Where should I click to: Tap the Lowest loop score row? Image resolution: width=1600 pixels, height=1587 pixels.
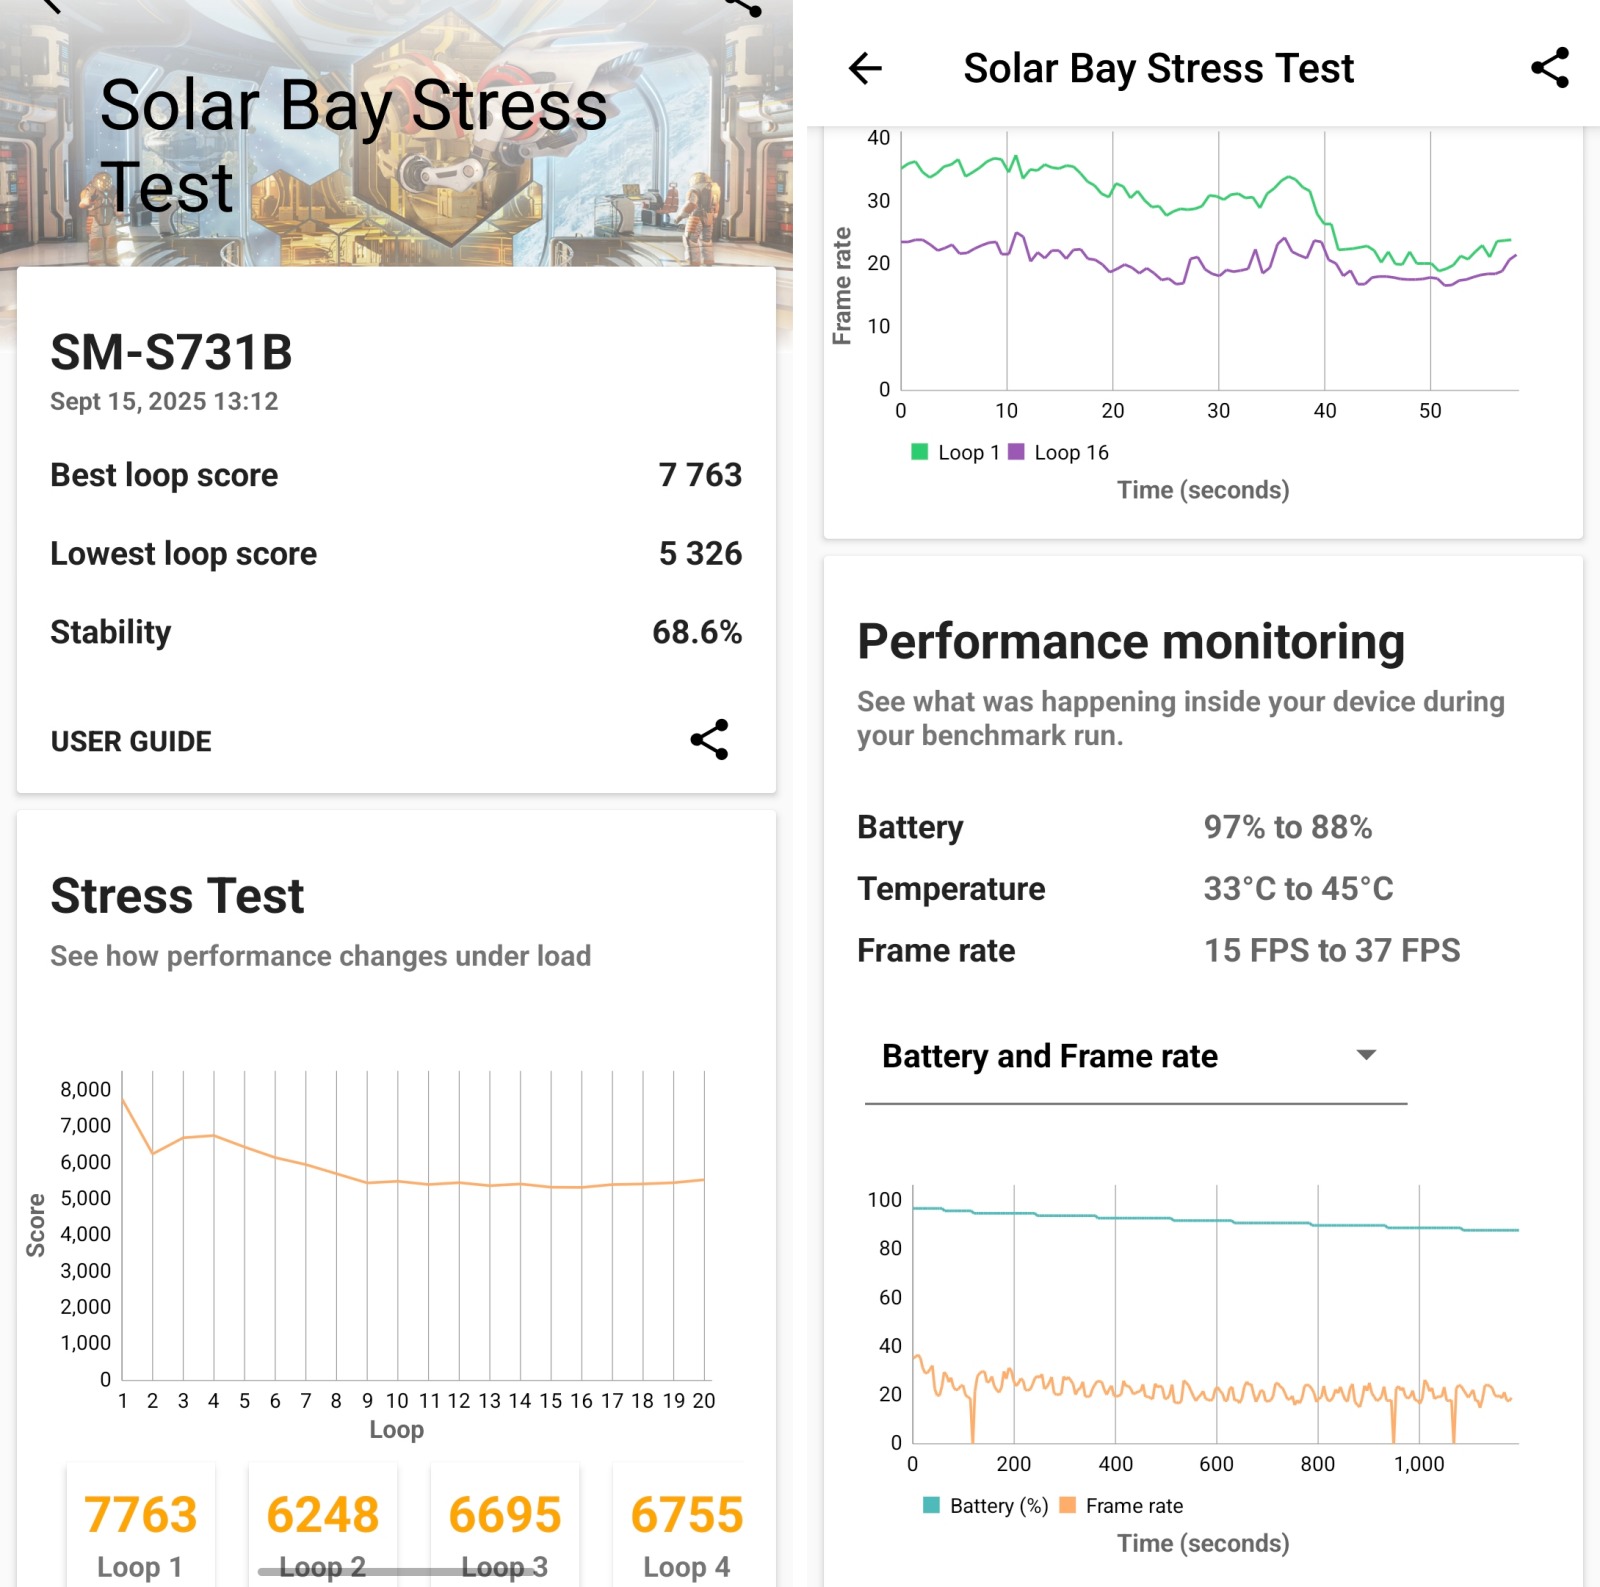pyautogui.click(x=396, y=554)
